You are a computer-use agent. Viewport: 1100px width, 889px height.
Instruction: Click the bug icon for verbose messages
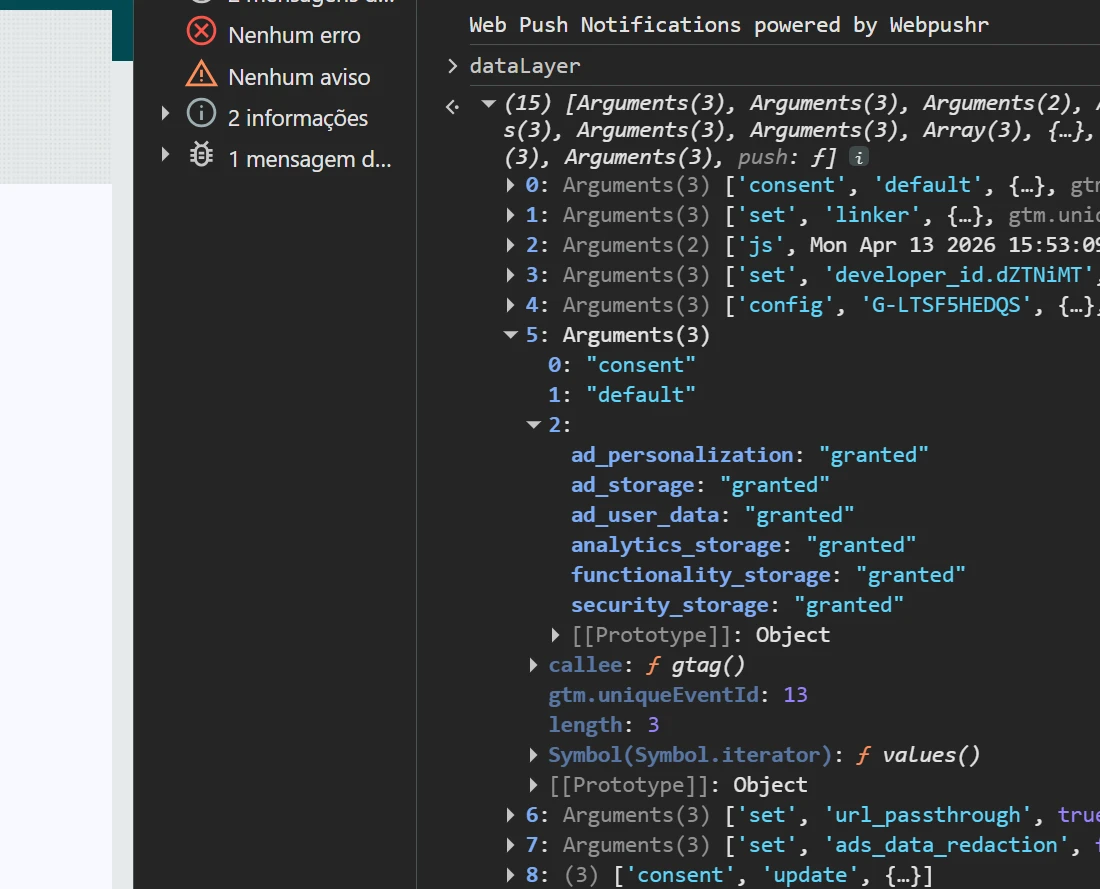click(x=201, y=156)
